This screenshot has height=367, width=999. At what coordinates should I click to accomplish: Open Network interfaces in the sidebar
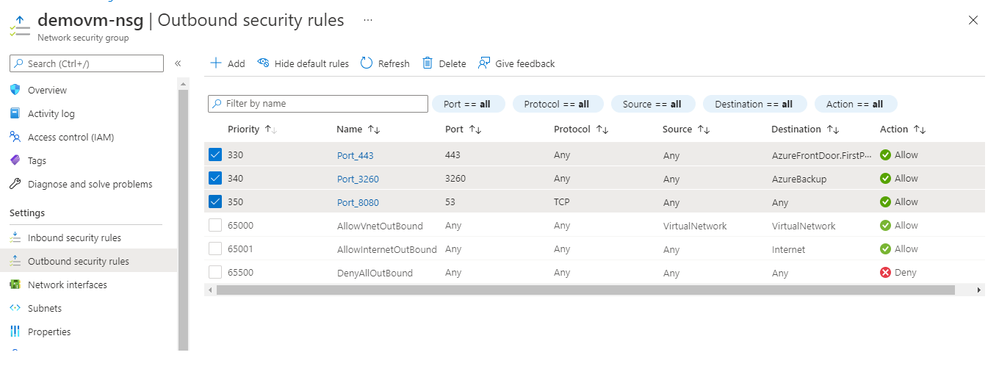pos(67,285)
